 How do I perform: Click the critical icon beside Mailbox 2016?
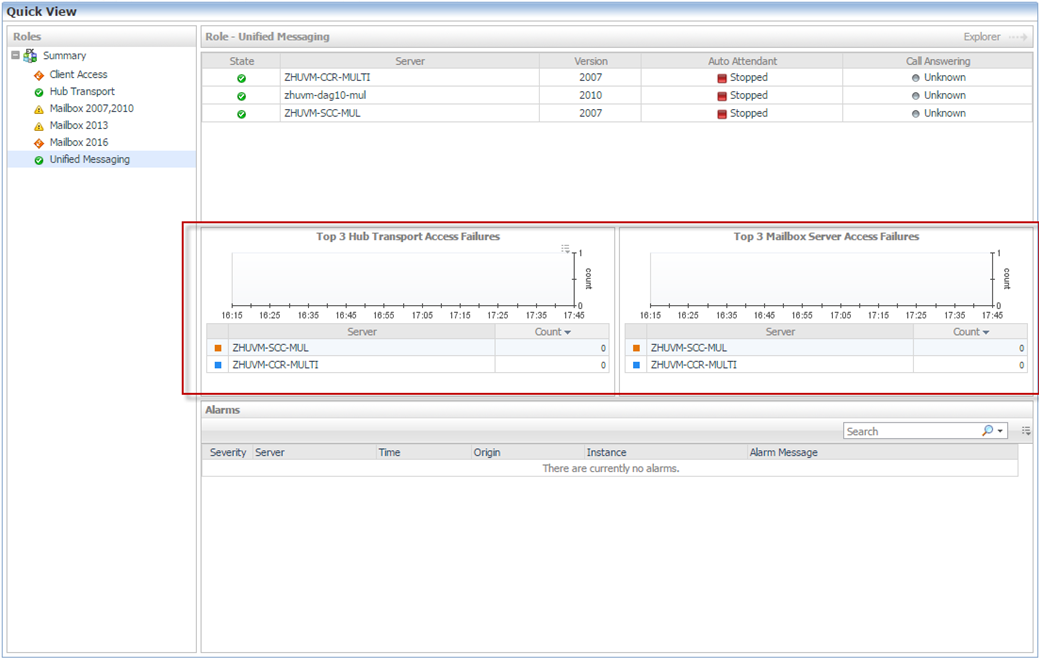39,143
